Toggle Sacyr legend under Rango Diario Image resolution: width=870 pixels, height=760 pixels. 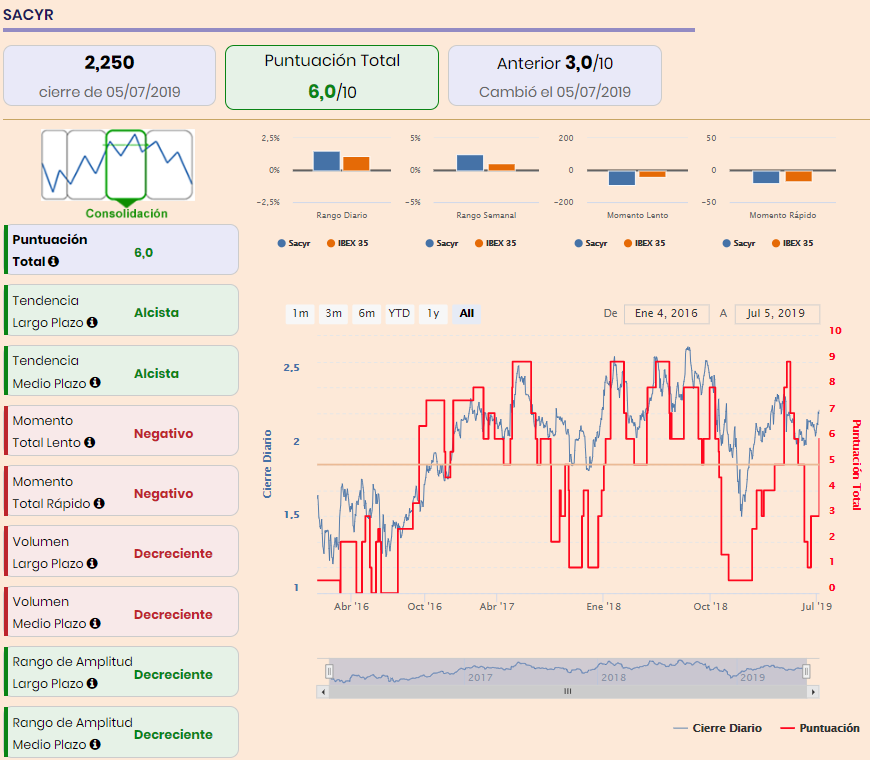click(294, 243)
